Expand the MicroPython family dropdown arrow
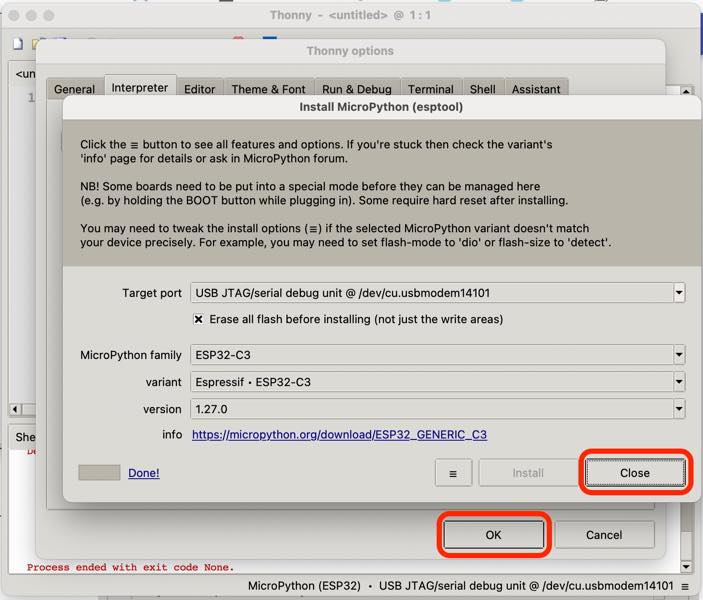 (679, 355)
